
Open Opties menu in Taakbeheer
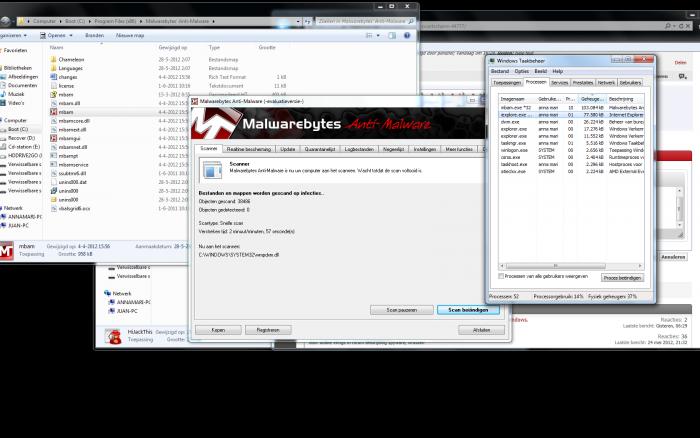point(521,71)
